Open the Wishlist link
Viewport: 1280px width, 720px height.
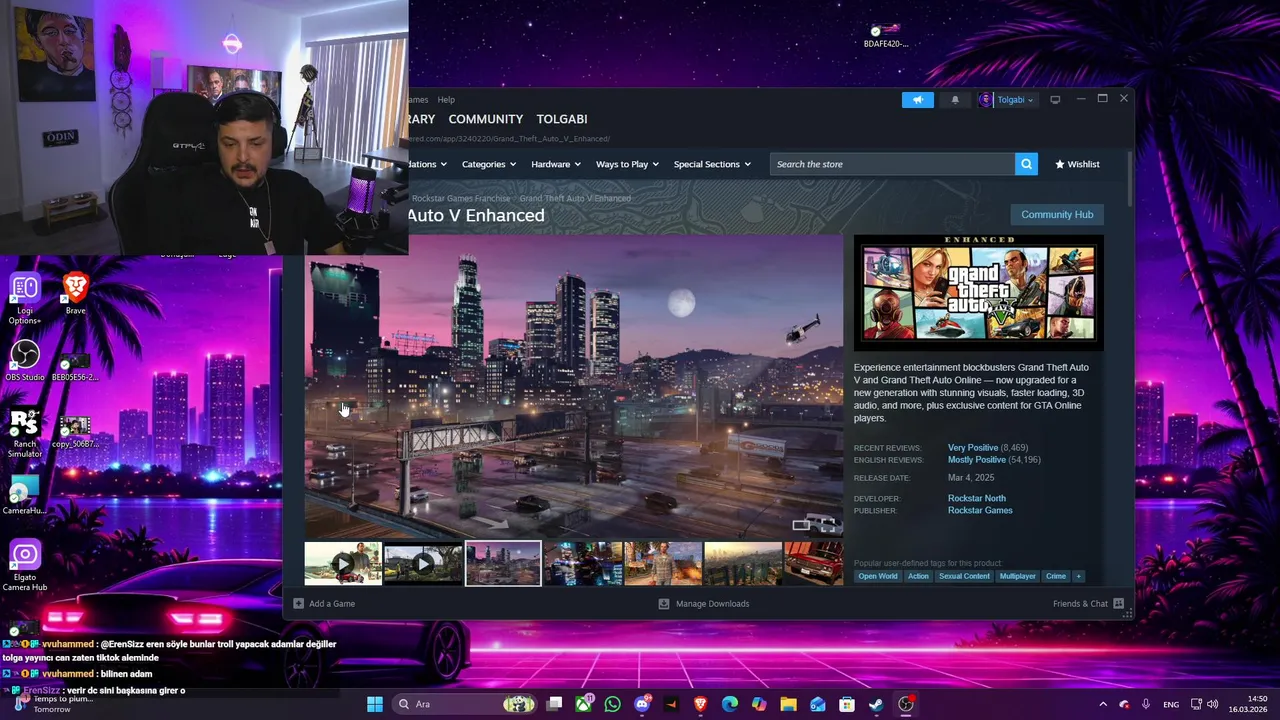1077,164
